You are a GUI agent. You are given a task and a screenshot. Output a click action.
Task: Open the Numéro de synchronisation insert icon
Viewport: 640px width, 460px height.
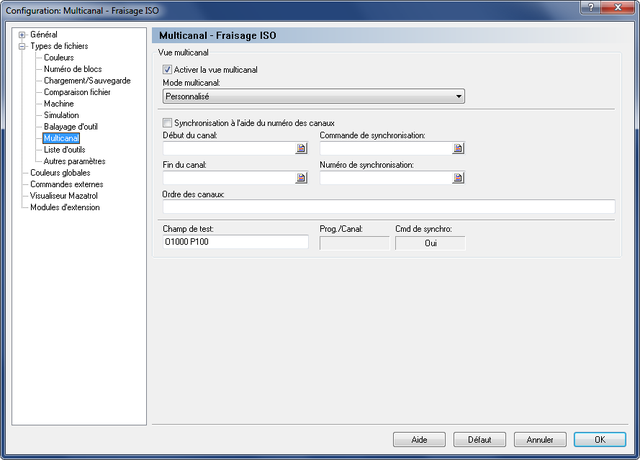point(458,178)
